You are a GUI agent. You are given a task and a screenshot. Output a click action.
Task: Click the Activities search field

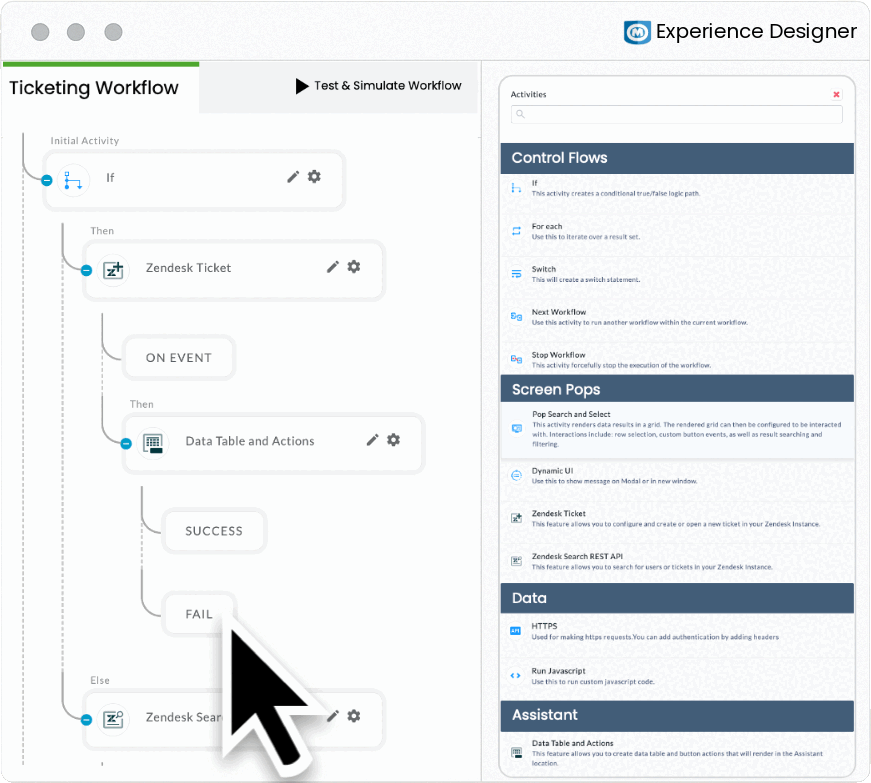tap(676, 114)
